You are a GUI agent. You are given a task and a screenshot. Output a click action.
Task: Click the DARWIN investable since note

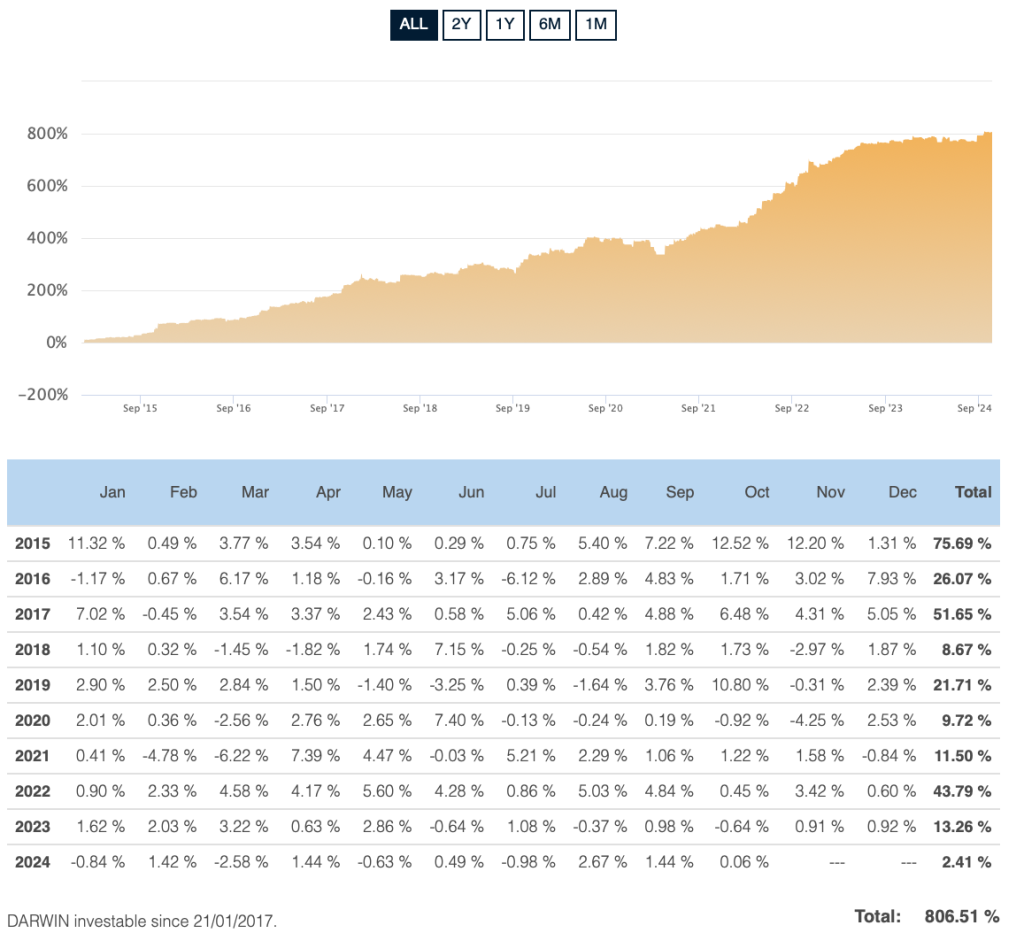pos(141,920)
